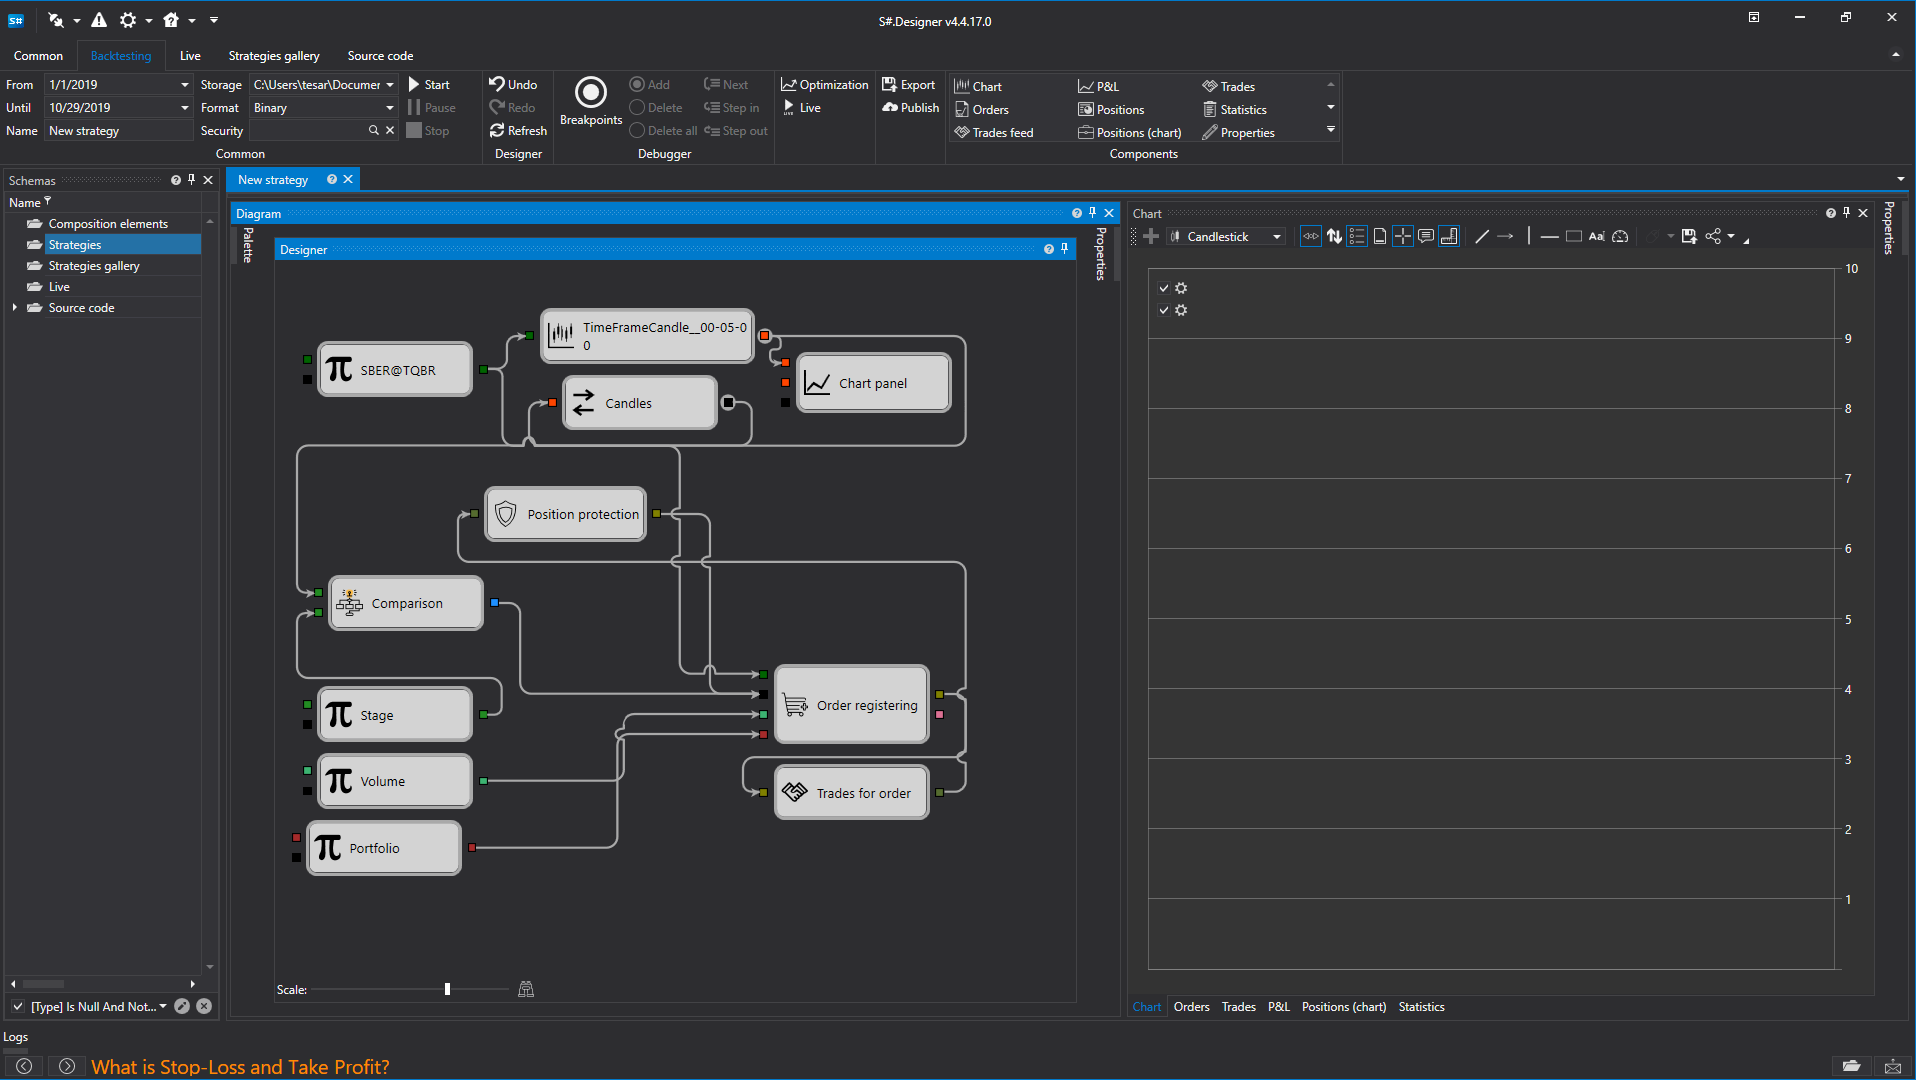Open the Stop-Loss and Take Profit link
Screen dimensions: 1916x1080
pos(240,1067)
